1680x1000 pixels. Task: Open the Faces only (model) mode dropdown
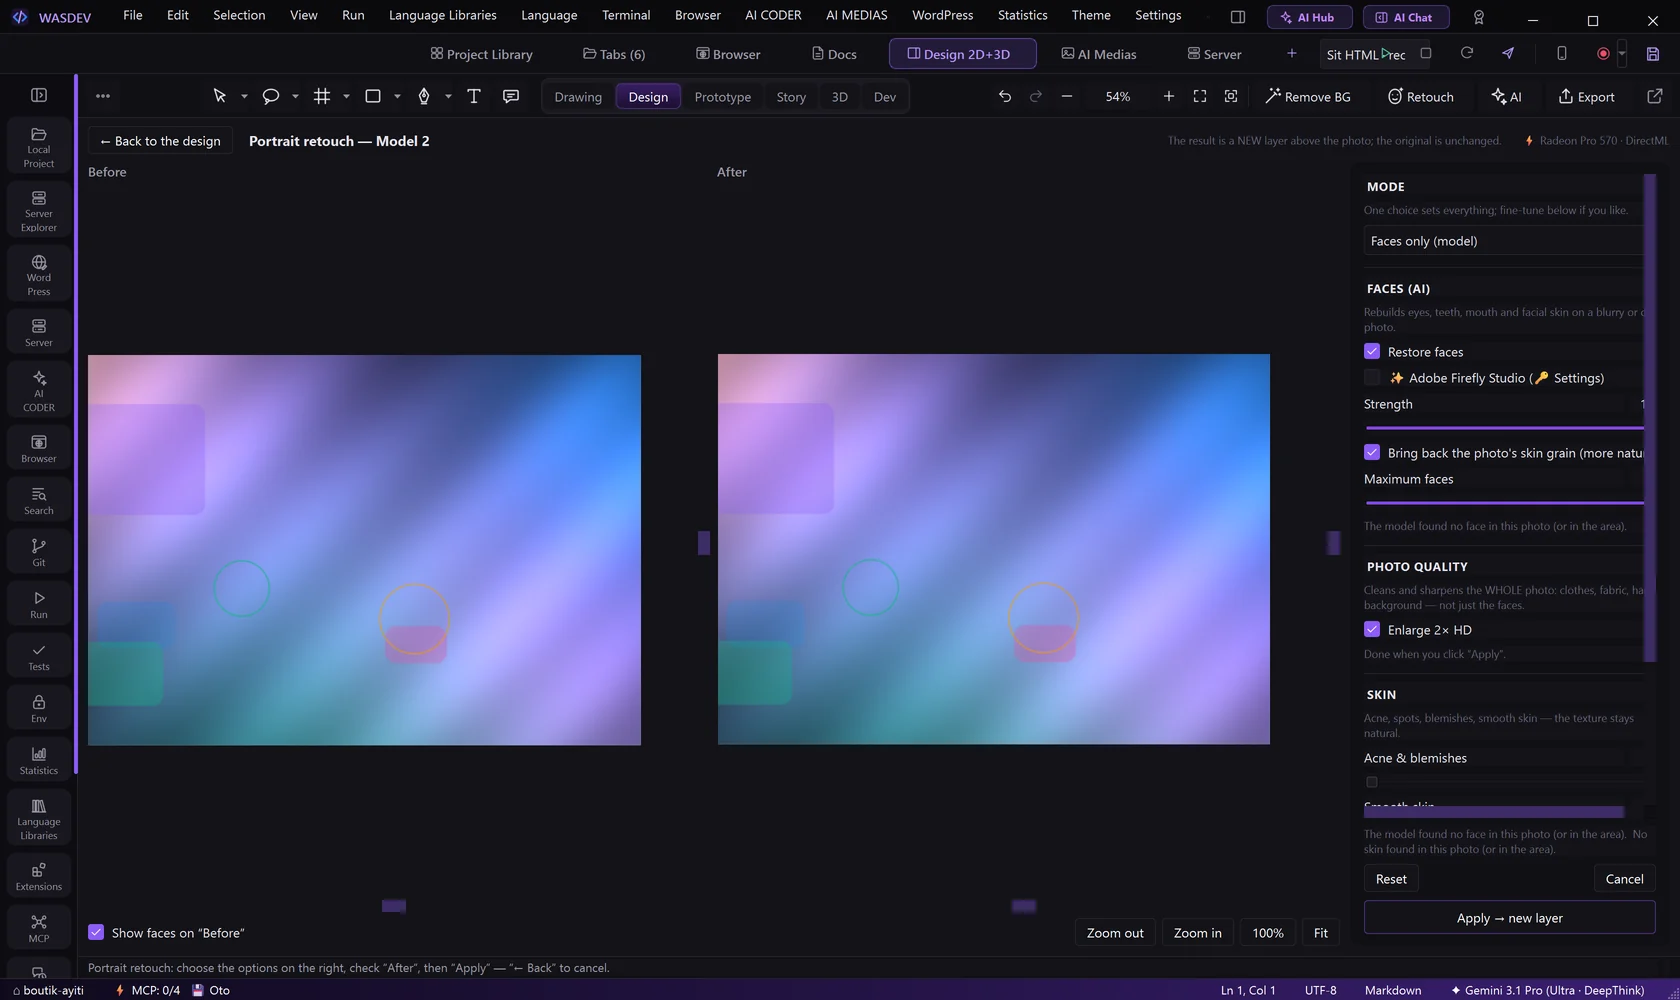click(x=1503, y=241)
